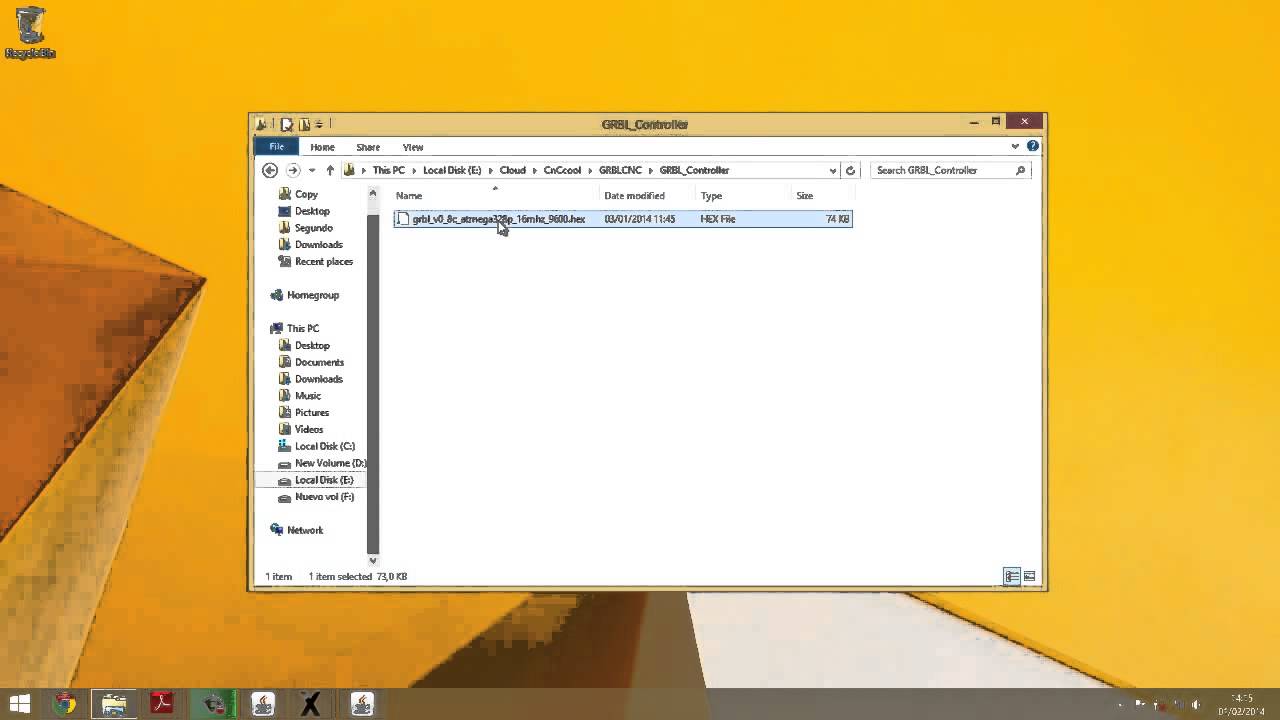This screenshot has height=720, width=1280.
Task: Click the HEX file's document icon
Action: [403, 219]
